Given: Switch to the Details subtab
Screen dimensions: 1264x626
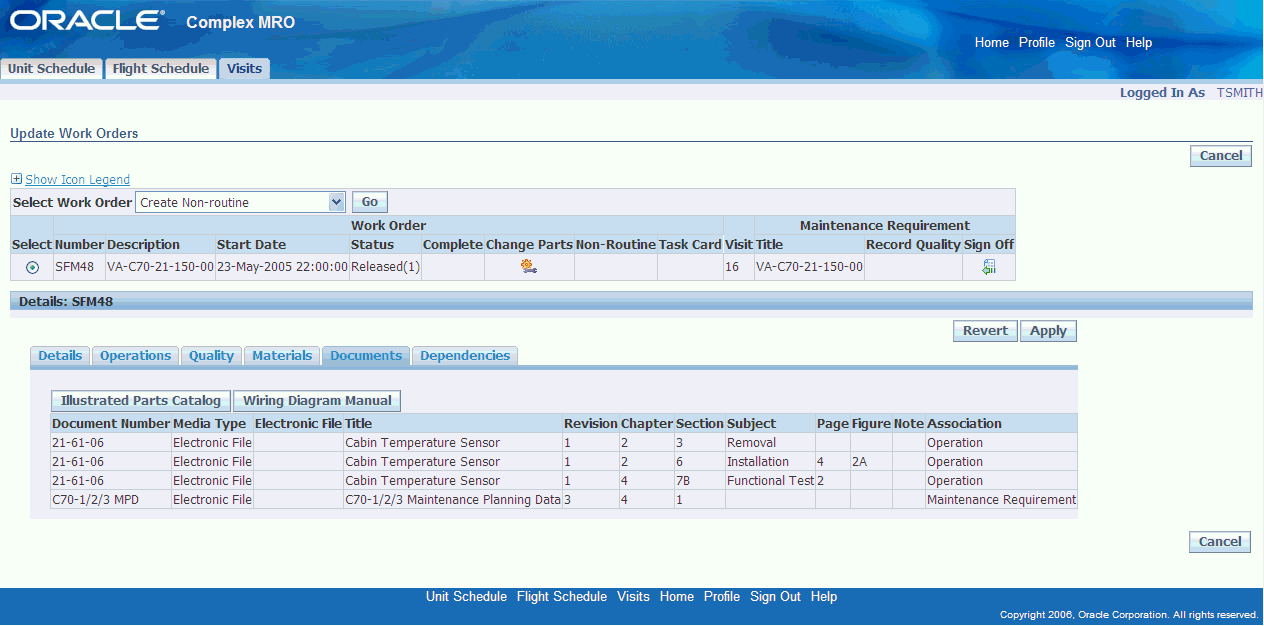Looking at the screenshot, I should click(x=60, y=355).
